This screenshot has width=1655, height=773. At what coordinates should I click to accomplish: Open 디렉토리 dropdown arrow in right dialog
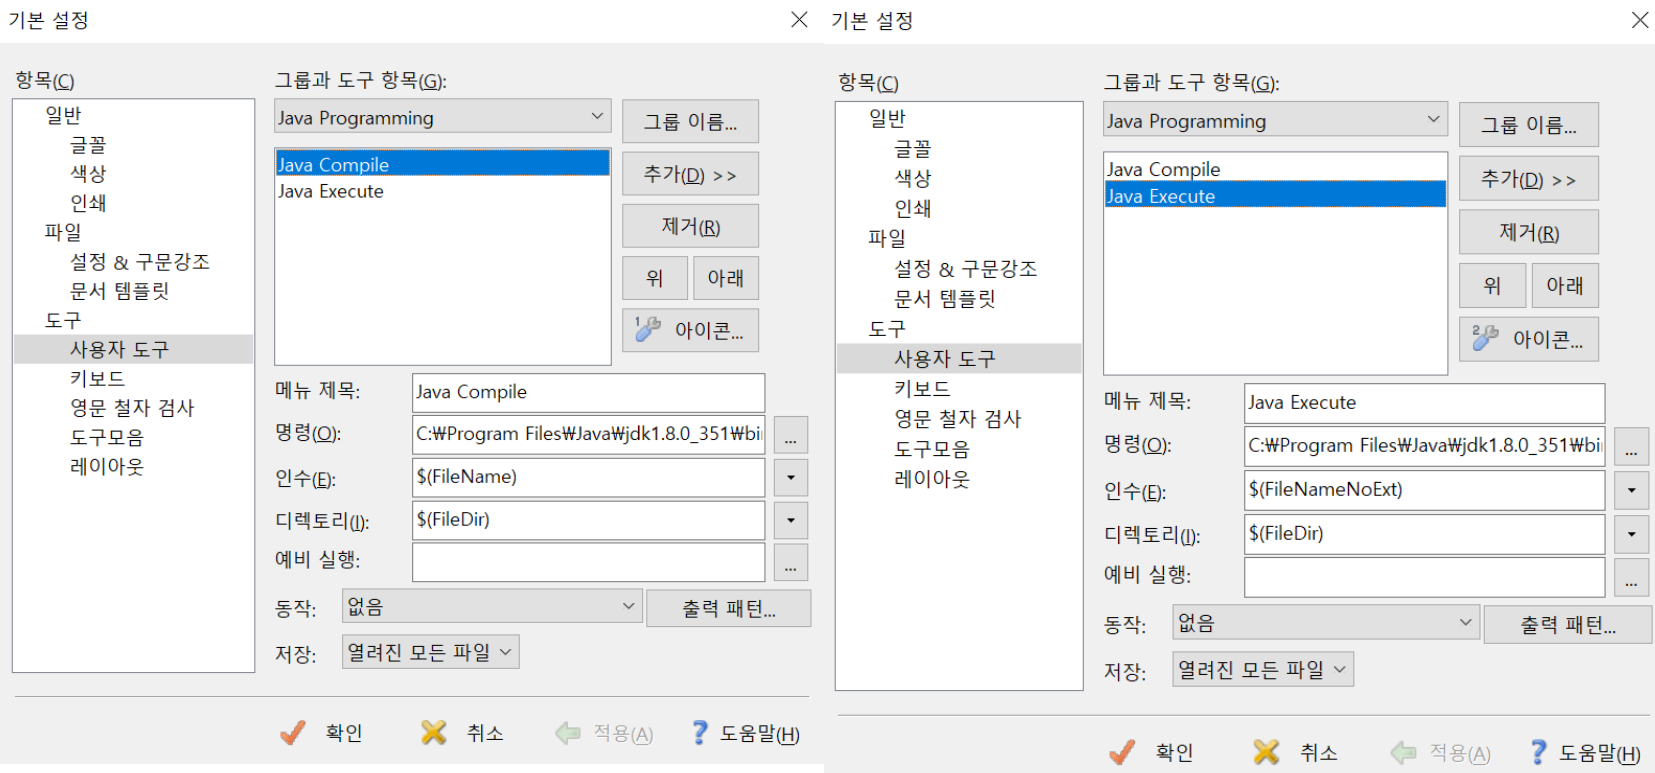[x=1631, y=534]
